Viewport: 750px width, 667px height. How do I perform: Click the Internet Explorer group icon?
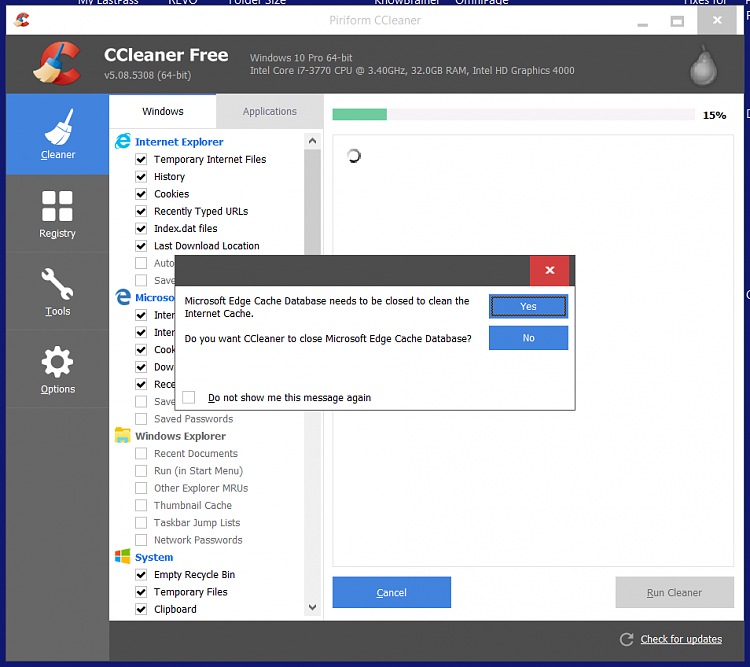pos(123,141)
